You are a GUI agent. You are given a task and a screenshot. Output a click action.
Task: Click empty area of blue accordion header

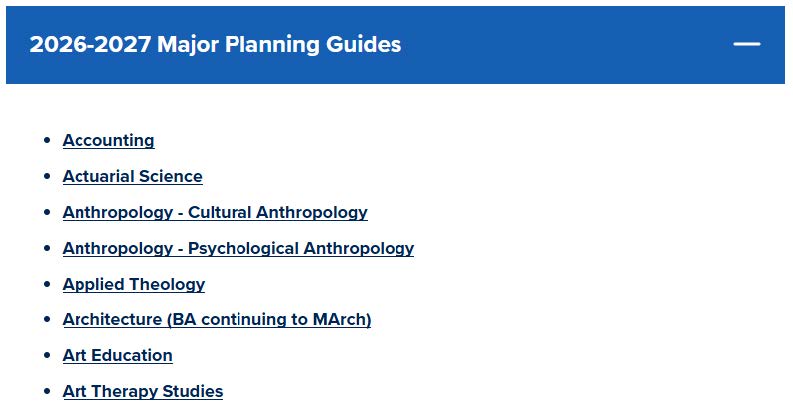pos(560,45)
